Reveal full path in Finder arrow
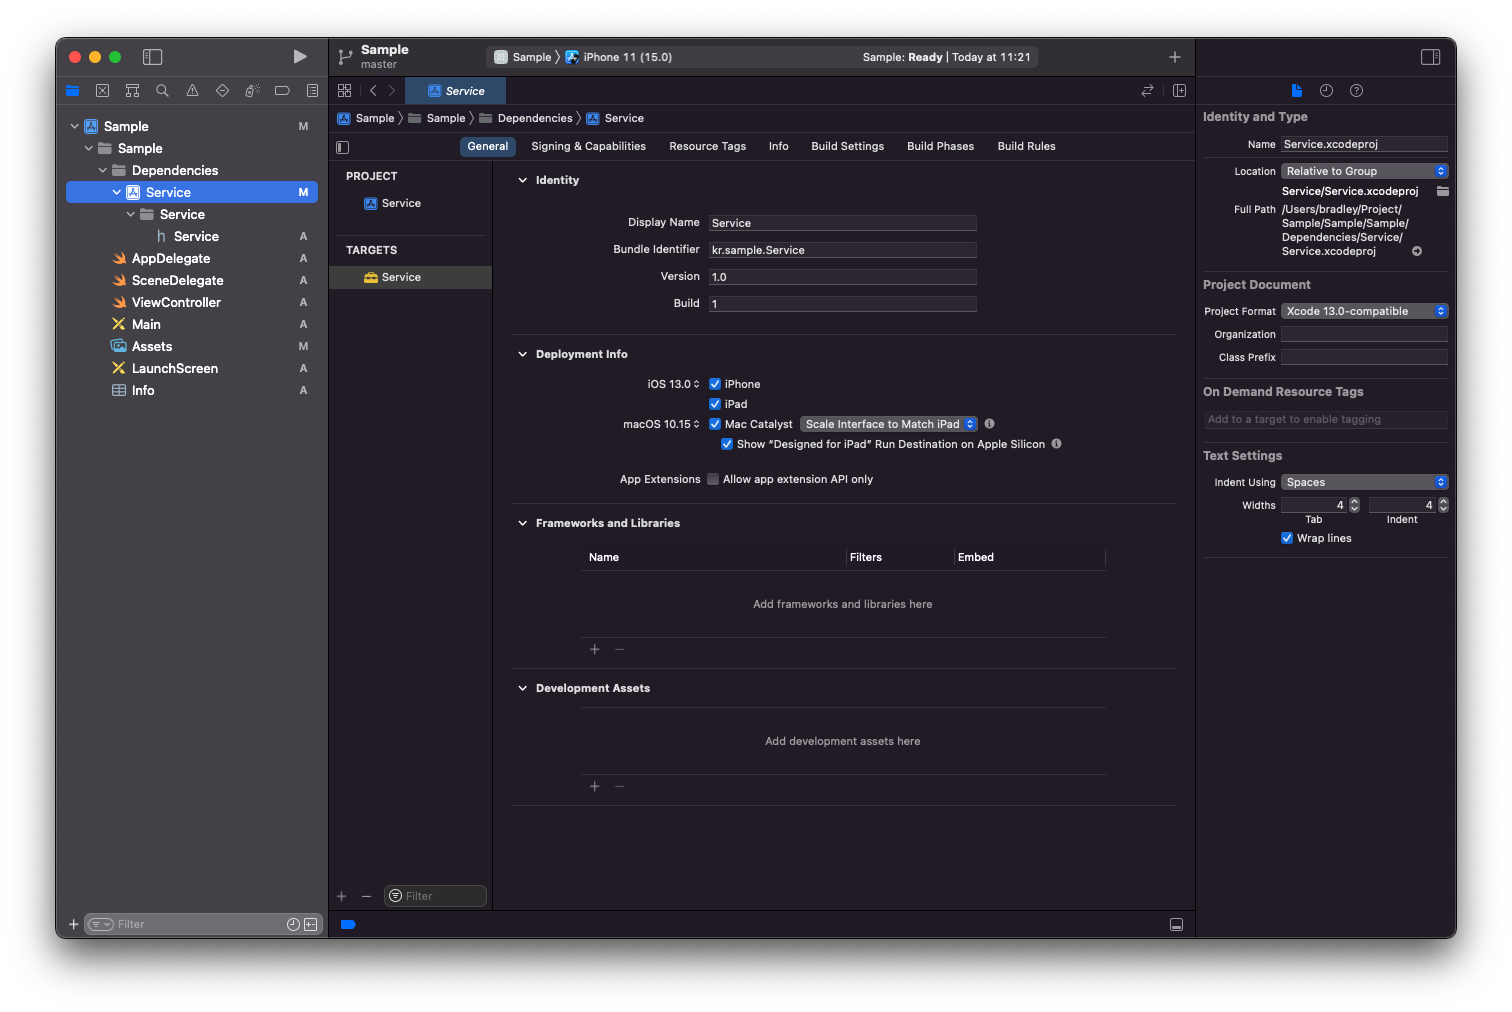The height and width of the screenshot is (1012, 1512). [1417, 252]
